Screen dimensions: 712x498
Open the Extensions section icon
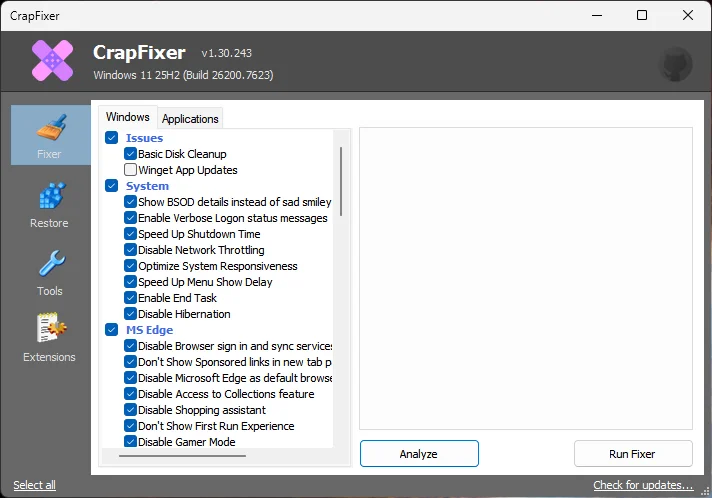point(50,330)
